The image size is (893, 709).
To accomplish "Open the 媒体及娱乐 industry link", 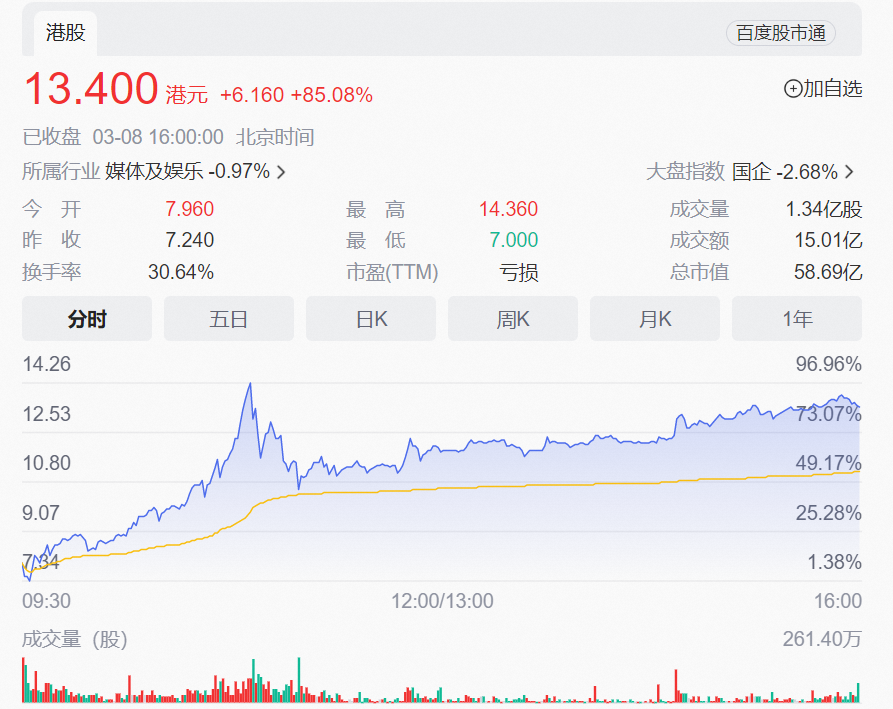I will tap(155, 172).
